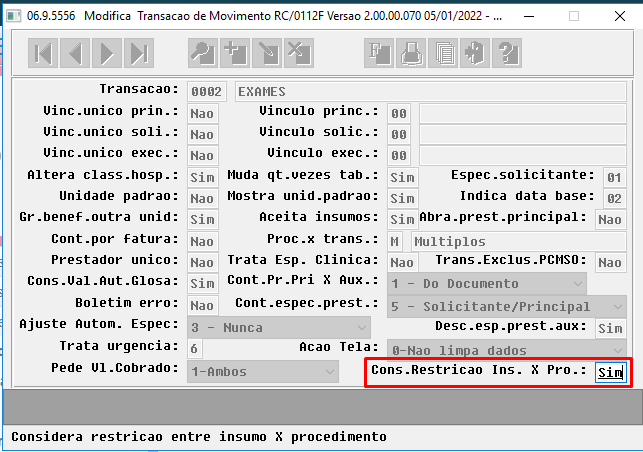Close the Modifica Transacao window
This screenshot has height=452, width=643.
(620, 16)
